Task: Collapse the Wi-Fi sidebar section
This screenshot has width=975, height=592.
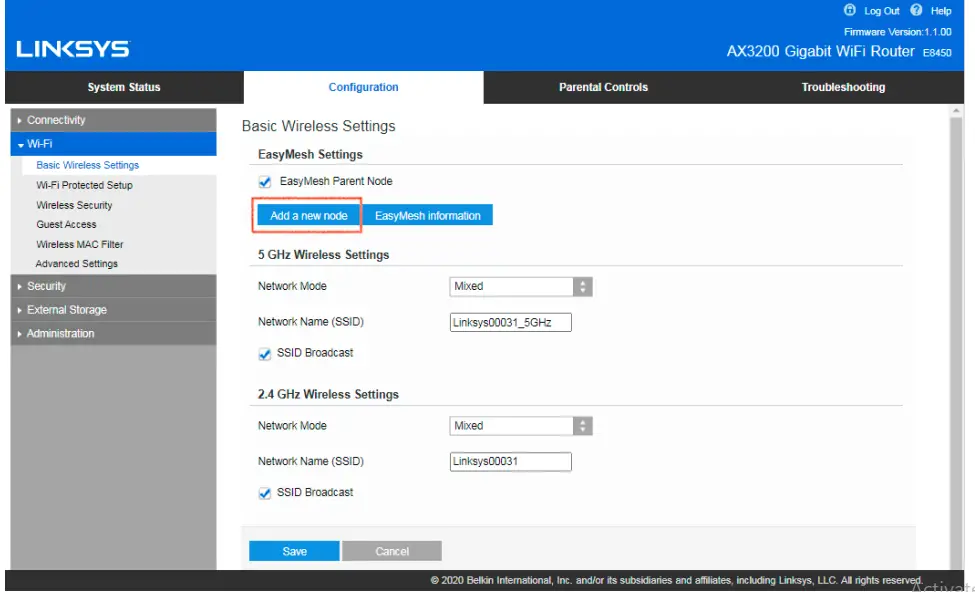Action: click(x=40, y=143)
